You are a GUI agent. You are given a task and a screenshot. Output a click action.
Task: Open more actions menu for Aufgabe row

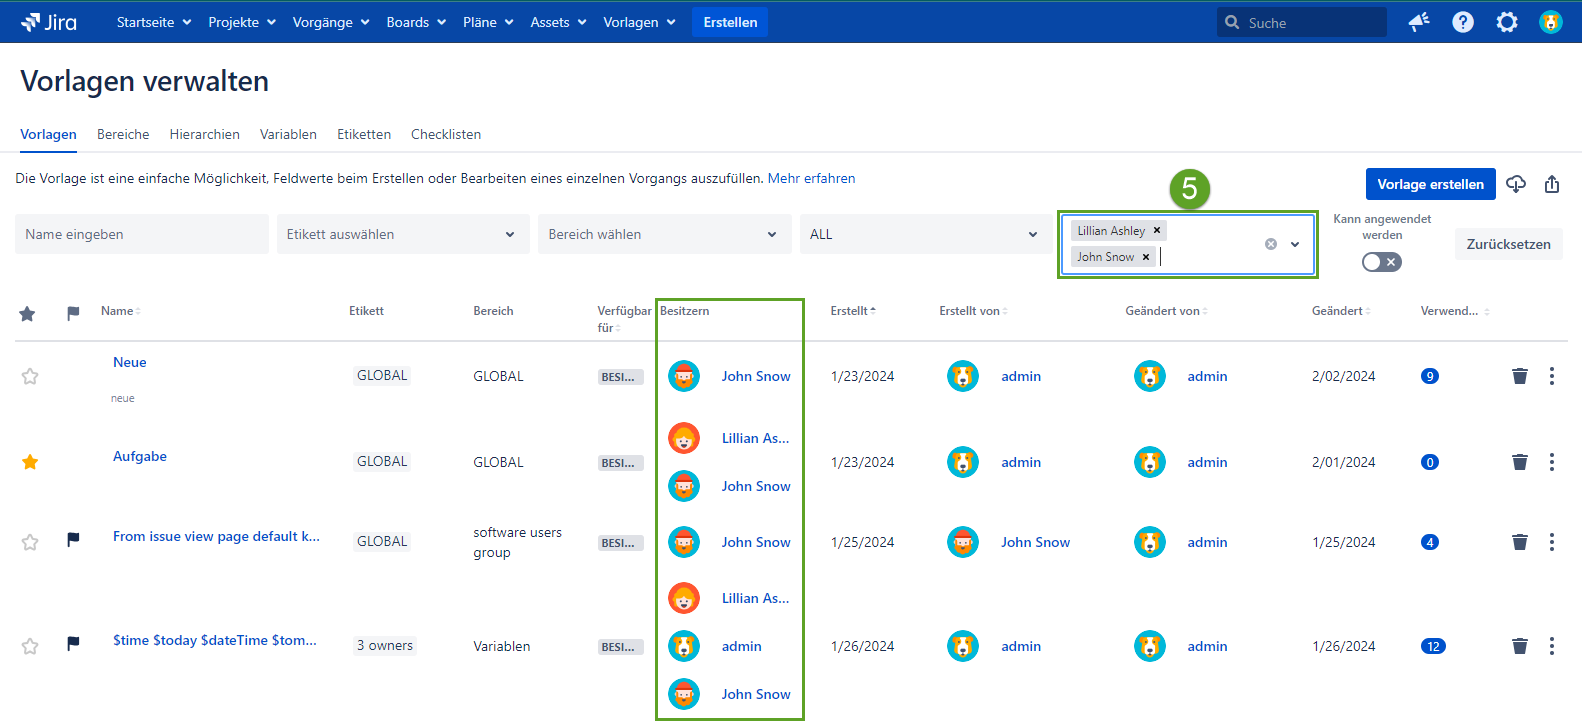pyautogui.click(x=1552, y=462)
